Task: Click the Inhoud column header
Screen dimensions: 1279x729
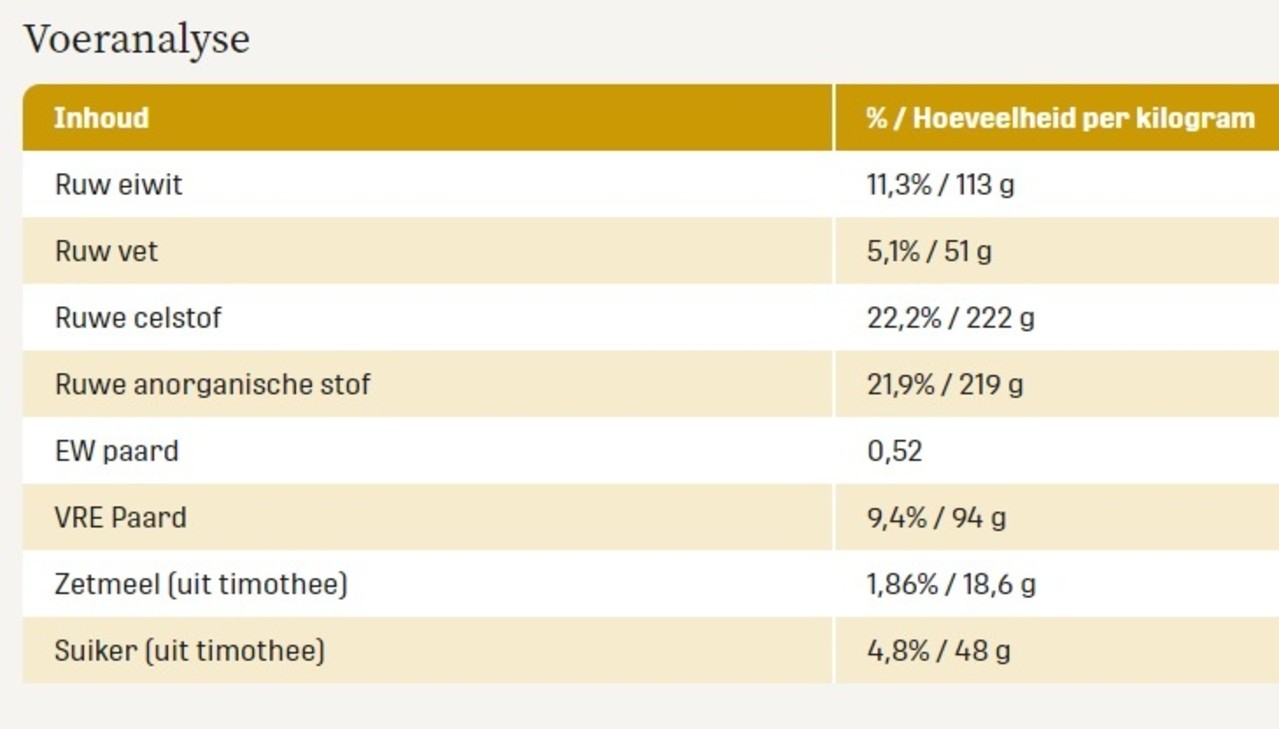Action: 101,118
